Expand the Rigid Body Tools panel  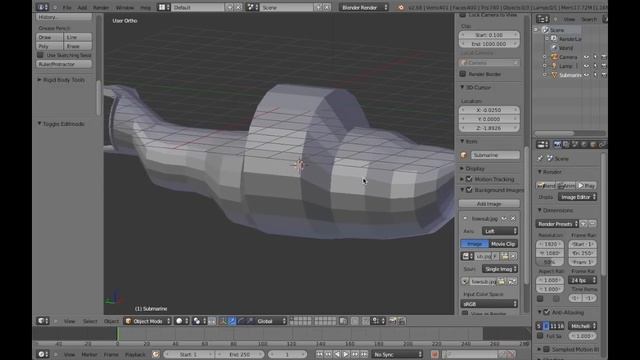(x=40, y=80)
